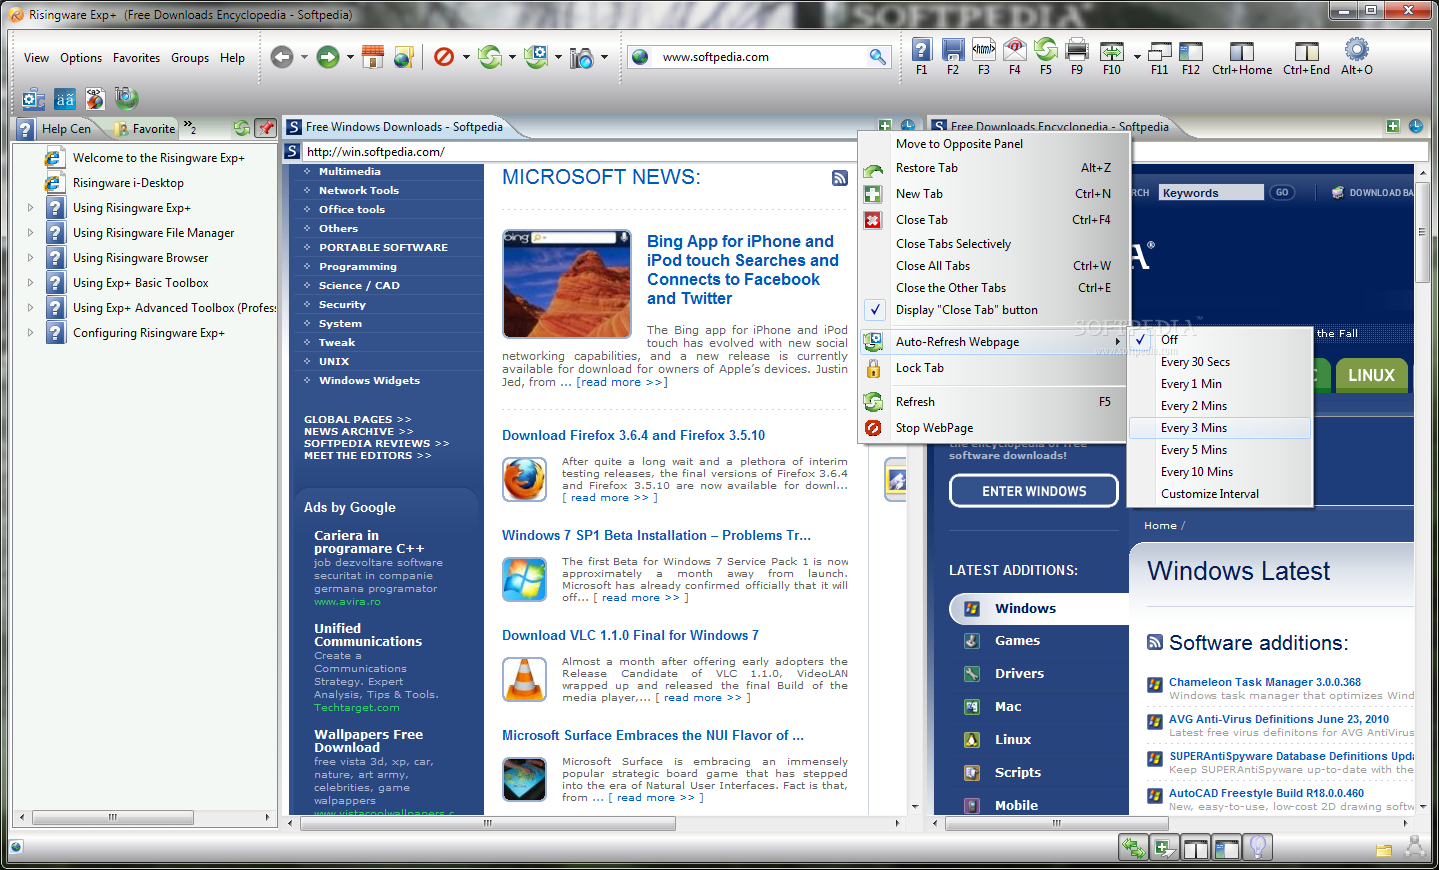The height and width of the screenshot is (870, 1439).
Task: Expand the Using Risingware Exp+ tree node
Action: (x=30, y=208)
